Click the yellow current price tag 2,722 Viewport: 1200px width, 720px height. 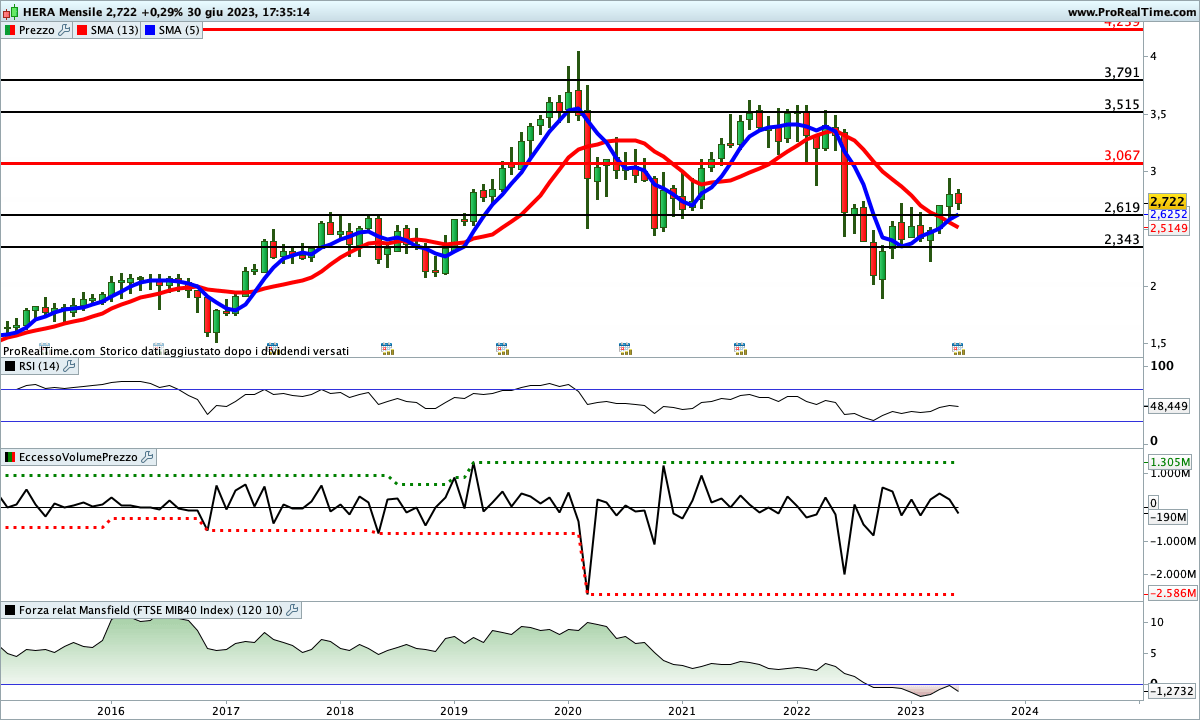1167,201
